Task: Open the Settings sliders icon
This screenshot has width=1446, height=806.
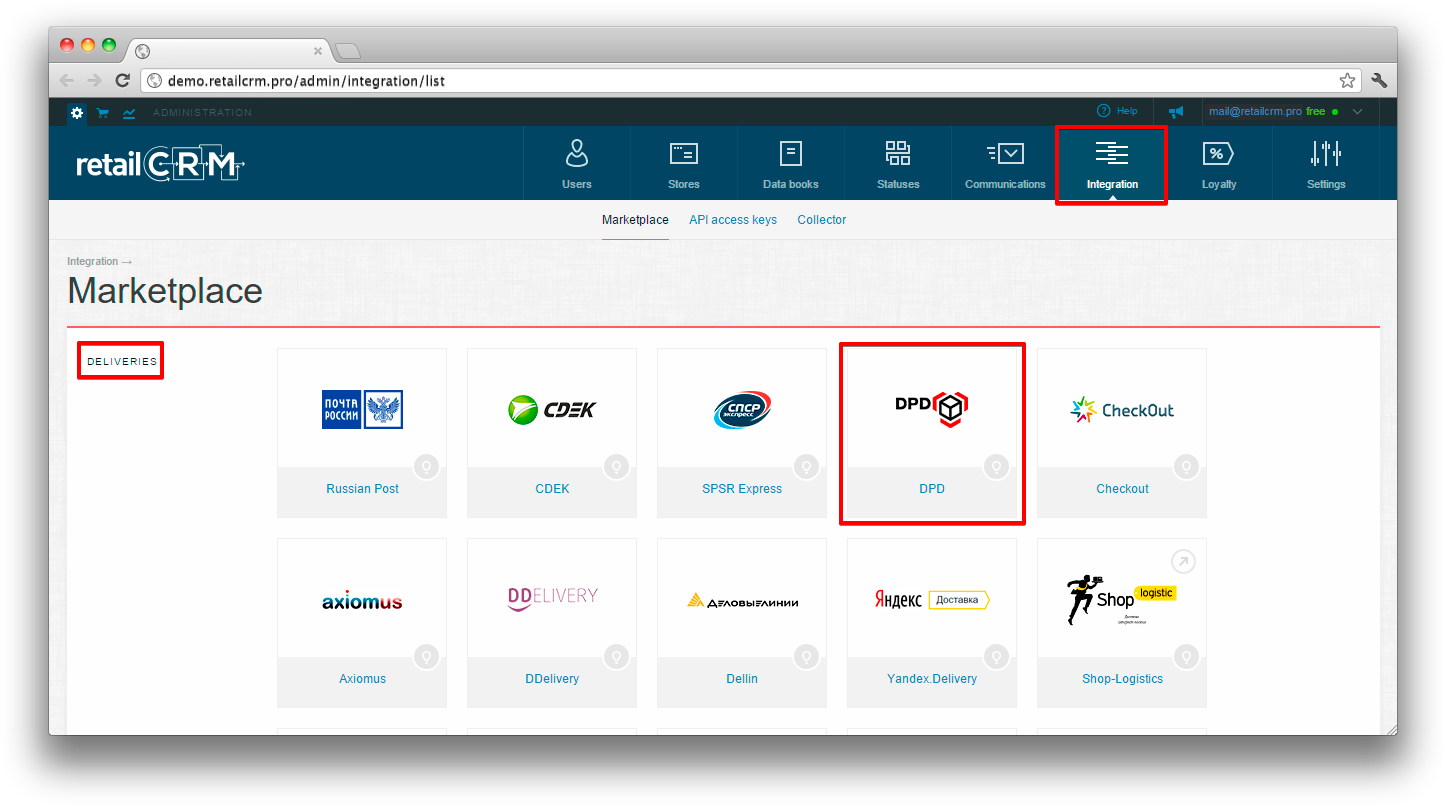Action: point(1326,154)
